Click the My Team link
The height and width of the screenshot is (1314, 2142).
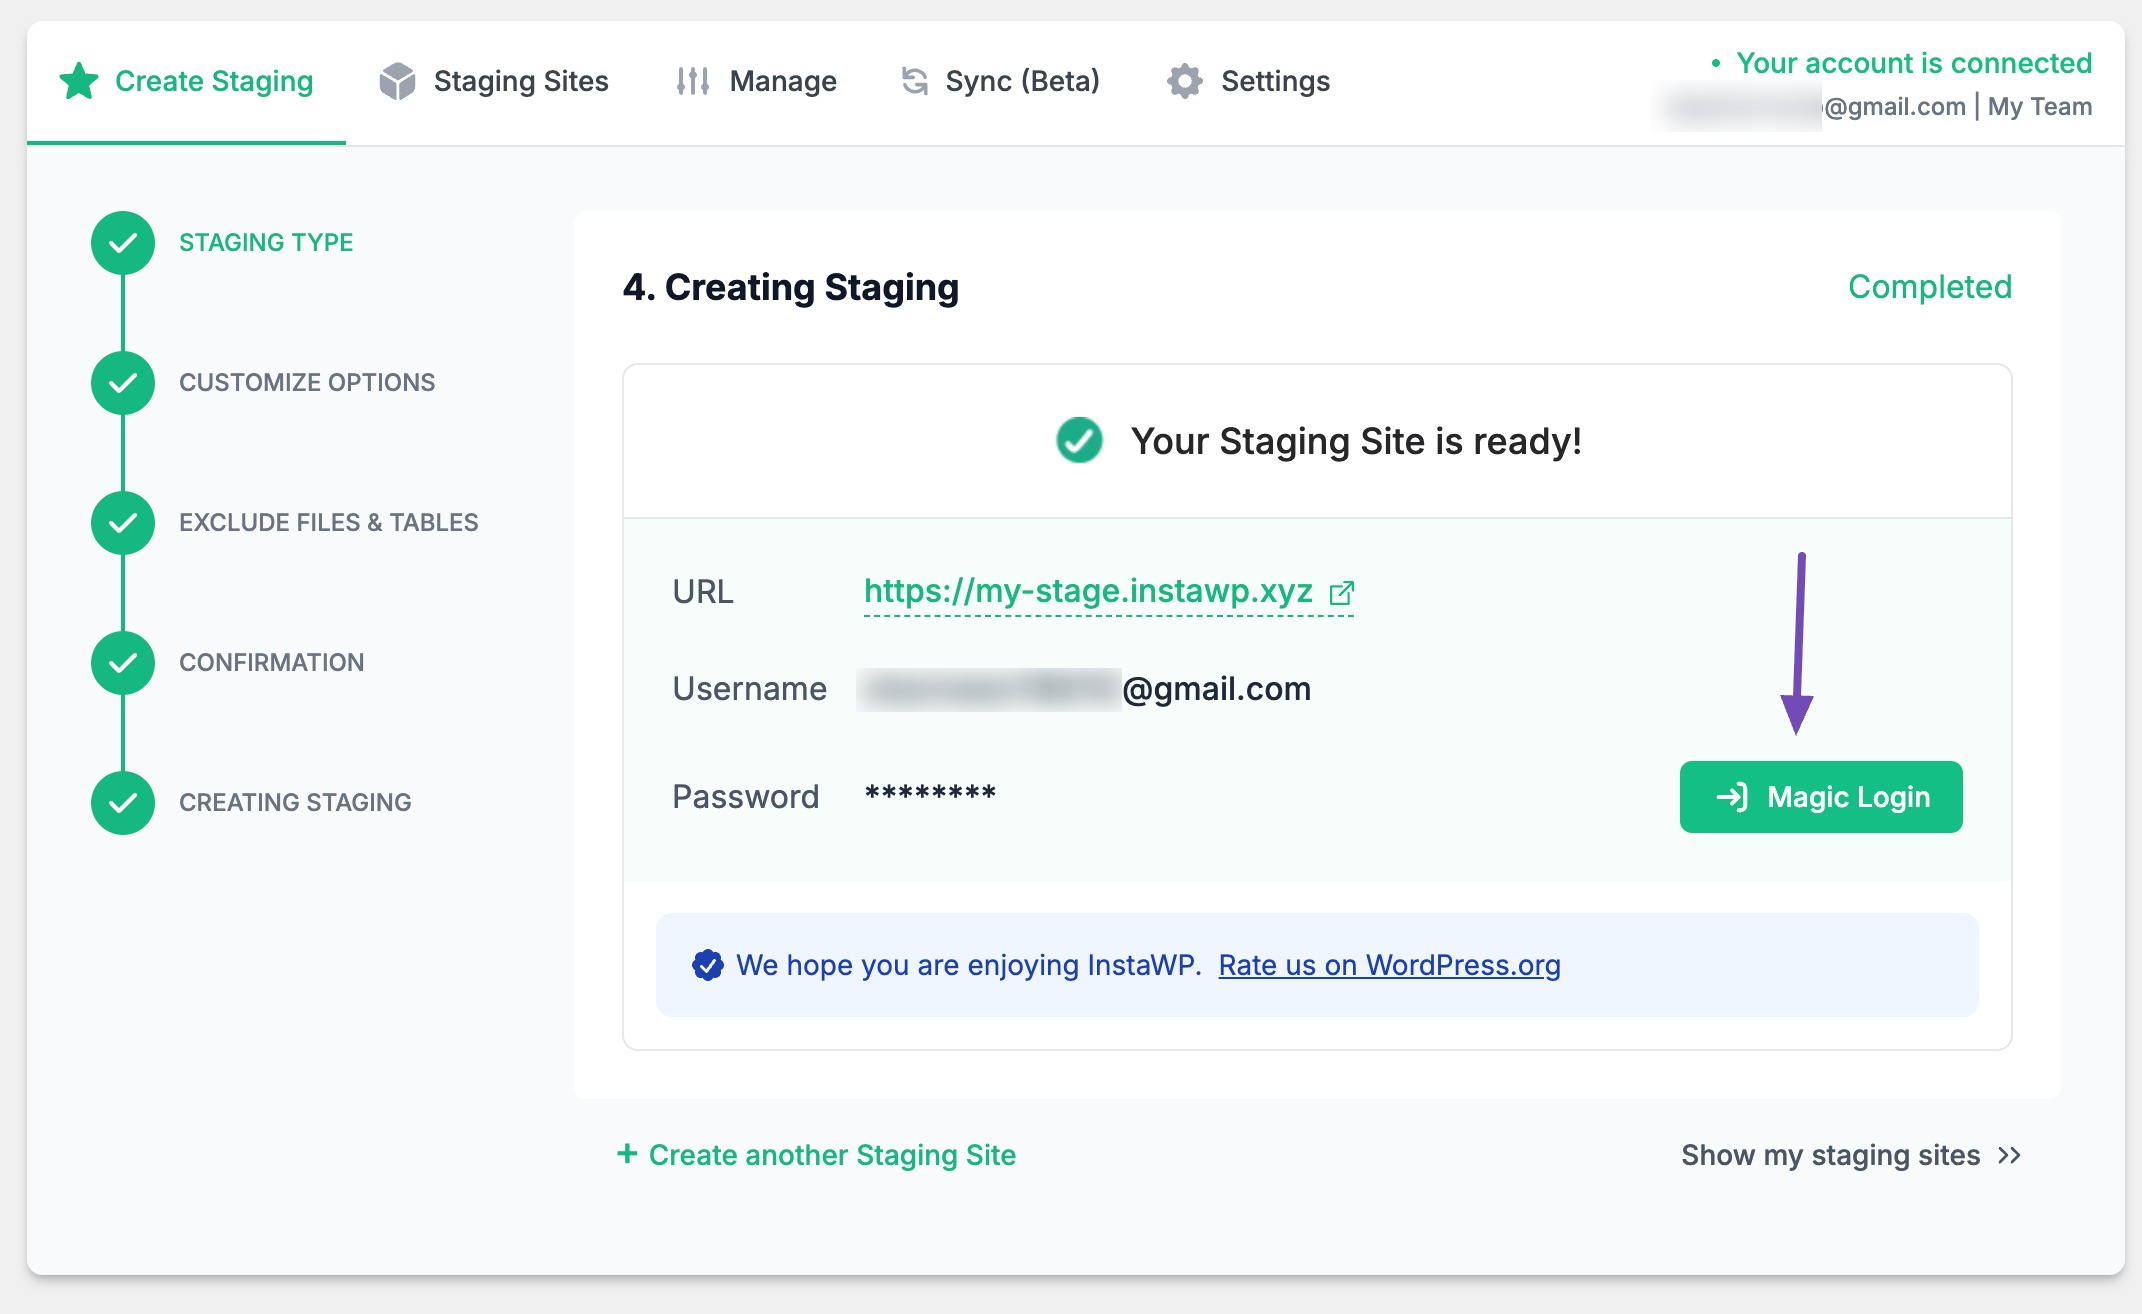coord(2039,107)
